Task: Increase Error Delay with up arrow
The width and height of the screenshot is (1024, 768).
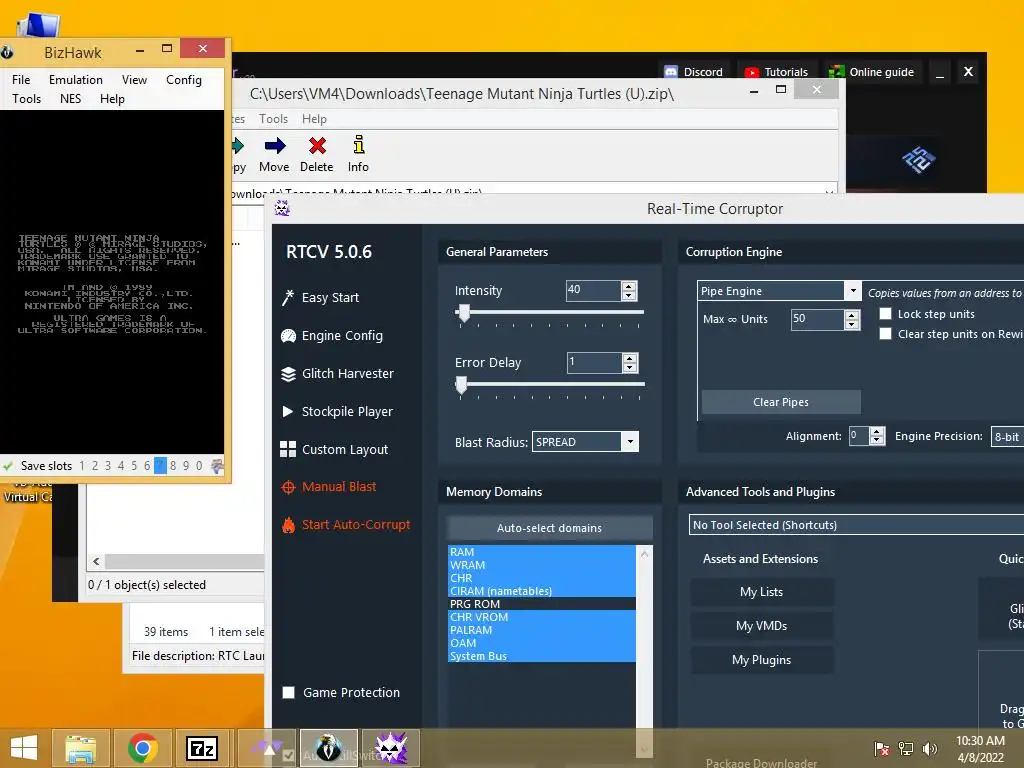Action: tap(630, 358)
